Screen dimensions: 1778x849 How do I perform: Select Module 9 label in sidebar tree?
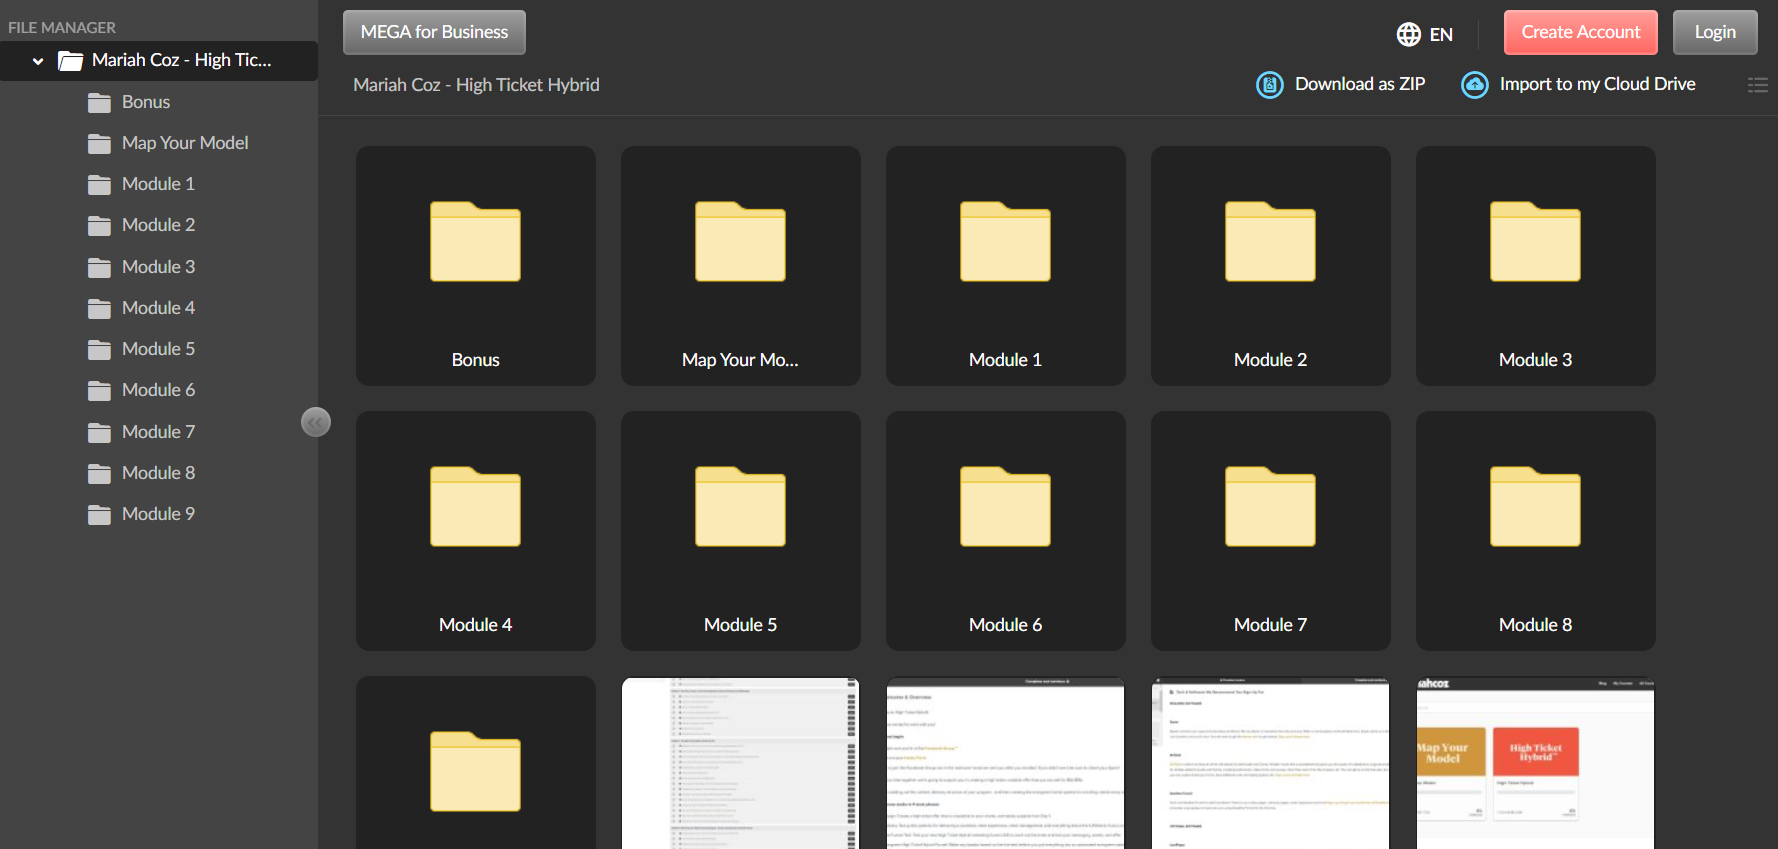pyautogui.click(x=158, y=514)
